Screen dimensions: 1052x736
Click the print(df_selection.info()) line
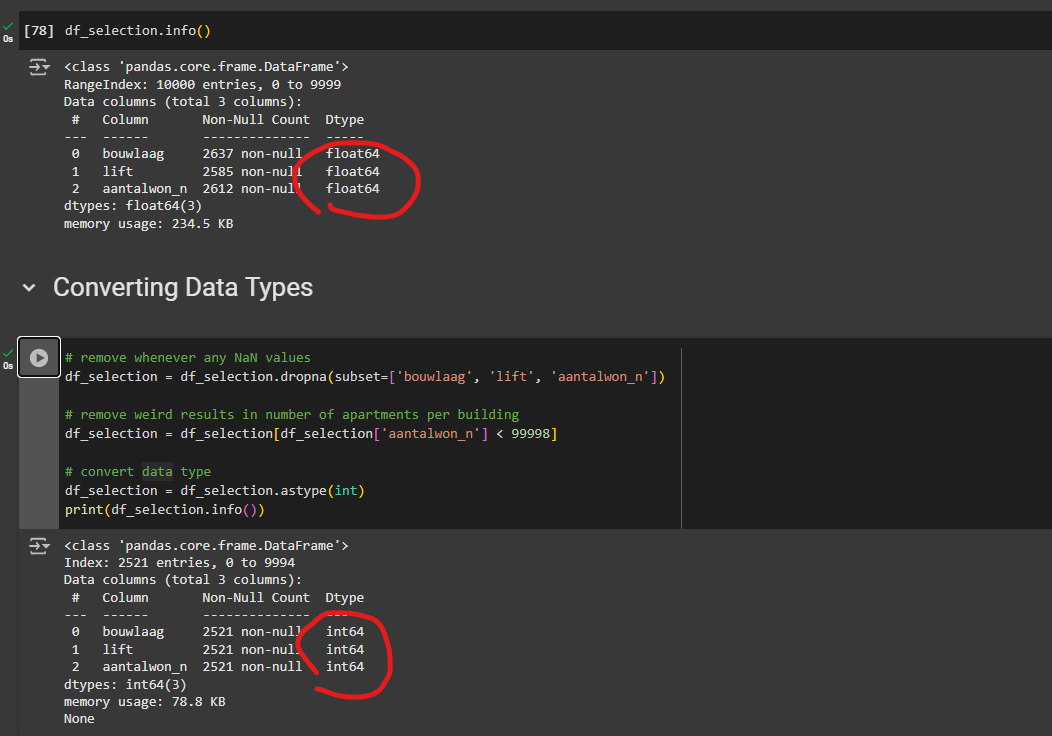164,509
